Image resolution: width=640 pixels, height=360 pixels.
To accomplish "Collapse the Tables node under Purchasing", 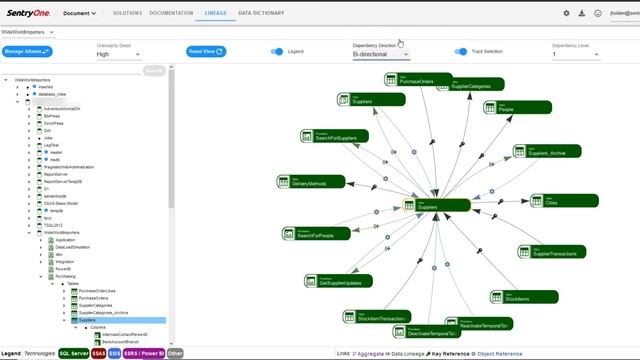I will pyautogui.click(x=53, y=284).
